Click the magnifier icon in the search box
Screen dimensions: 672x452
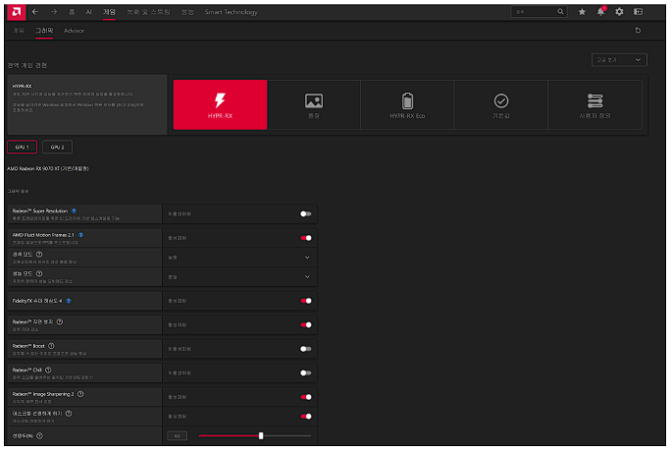(560, 12)
